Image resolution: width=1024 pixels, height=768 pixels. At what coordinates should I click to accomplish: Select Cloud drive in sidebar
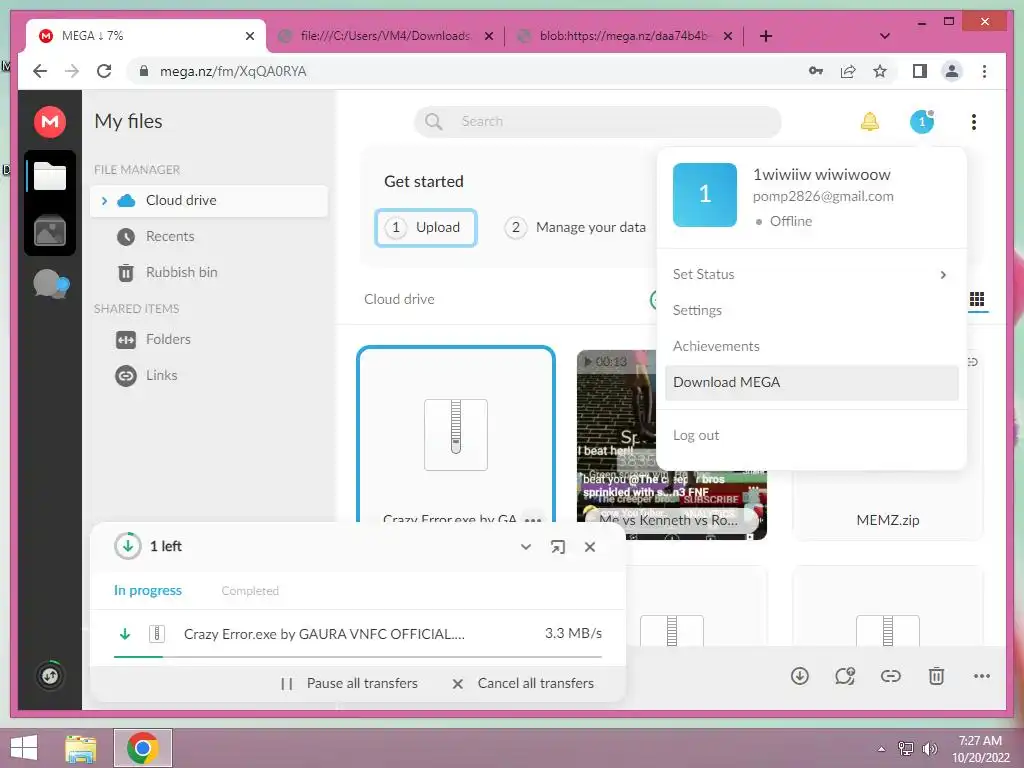coord(209,200)
